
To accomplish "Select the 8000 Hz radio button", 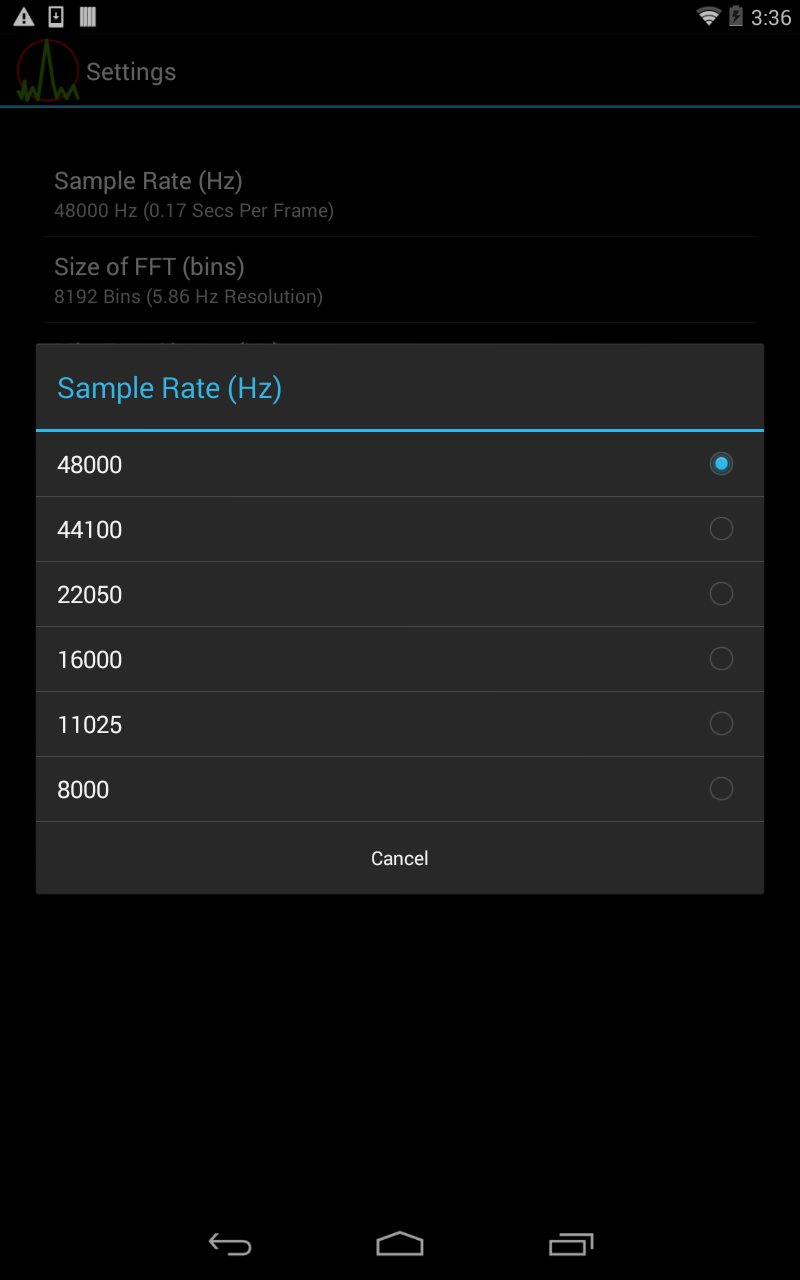I will coord(721,789).
